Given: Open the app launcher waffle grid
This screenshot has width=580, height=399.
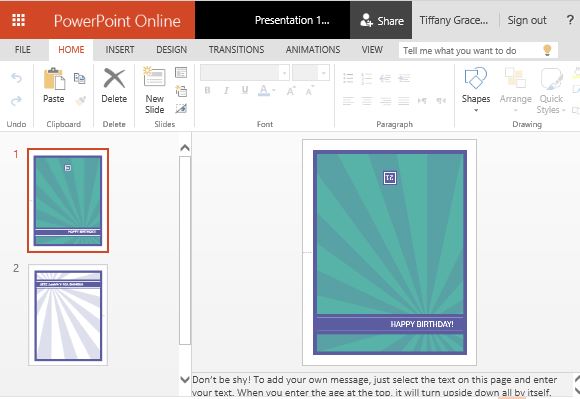Looking at the screenshot, I should pos(18,20).
